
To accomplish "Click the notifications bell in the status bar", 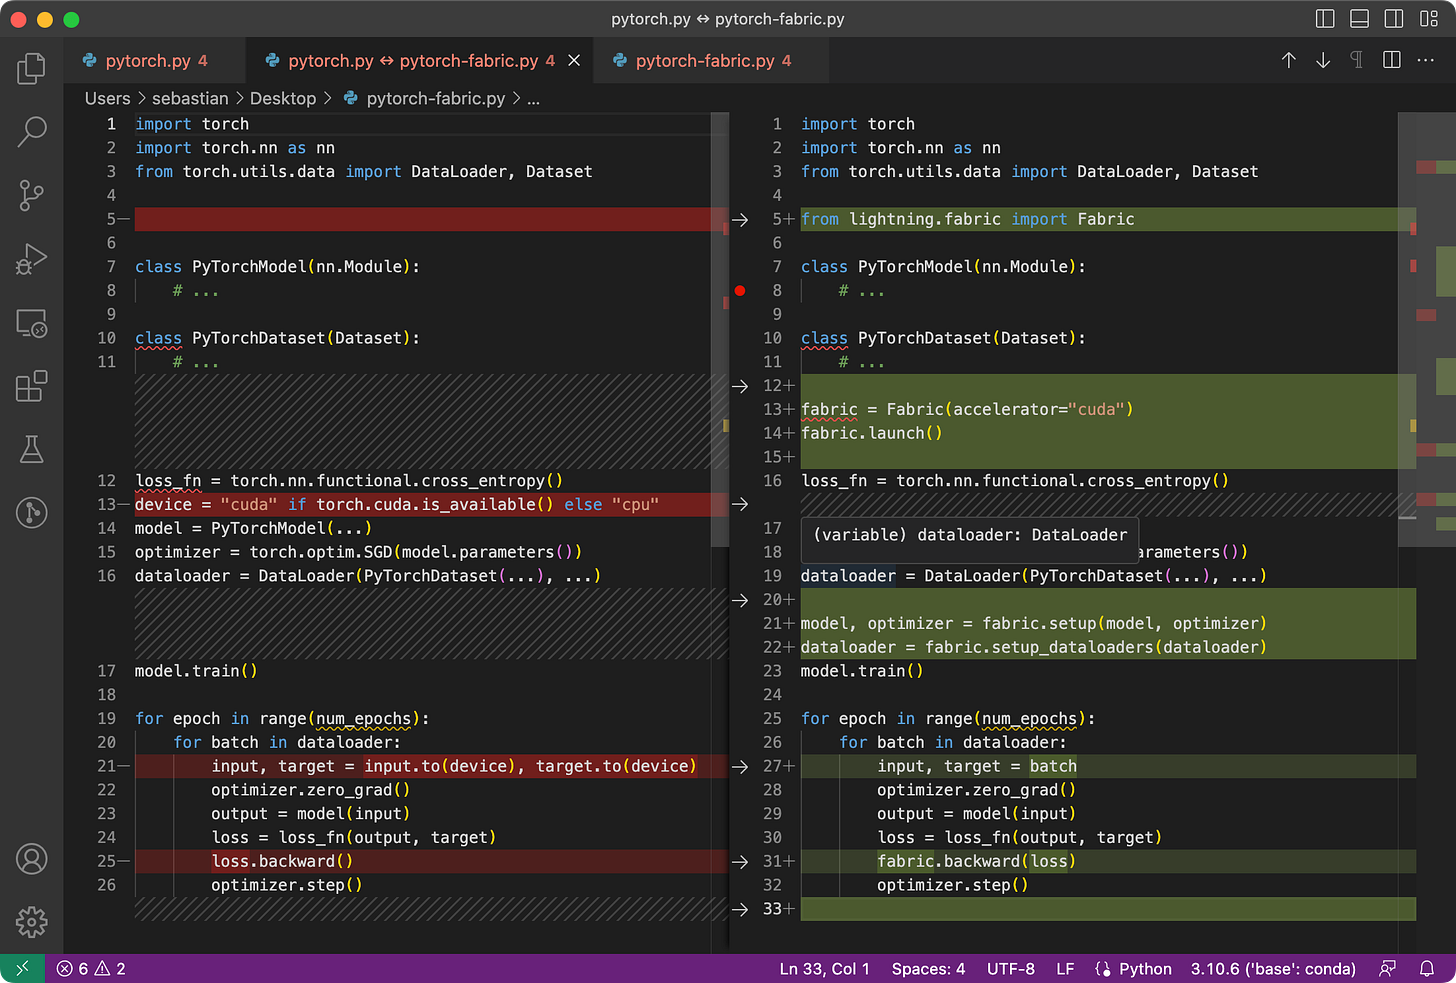I will 1428,968.
